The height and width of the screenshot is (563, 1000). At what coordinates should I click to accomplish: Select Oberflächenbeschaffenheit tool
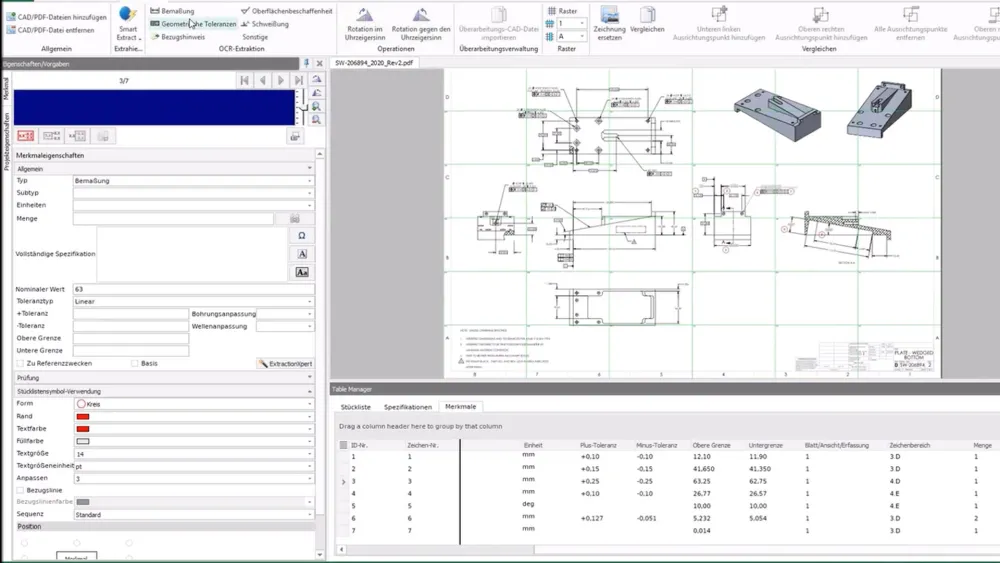tap(286, 11)
